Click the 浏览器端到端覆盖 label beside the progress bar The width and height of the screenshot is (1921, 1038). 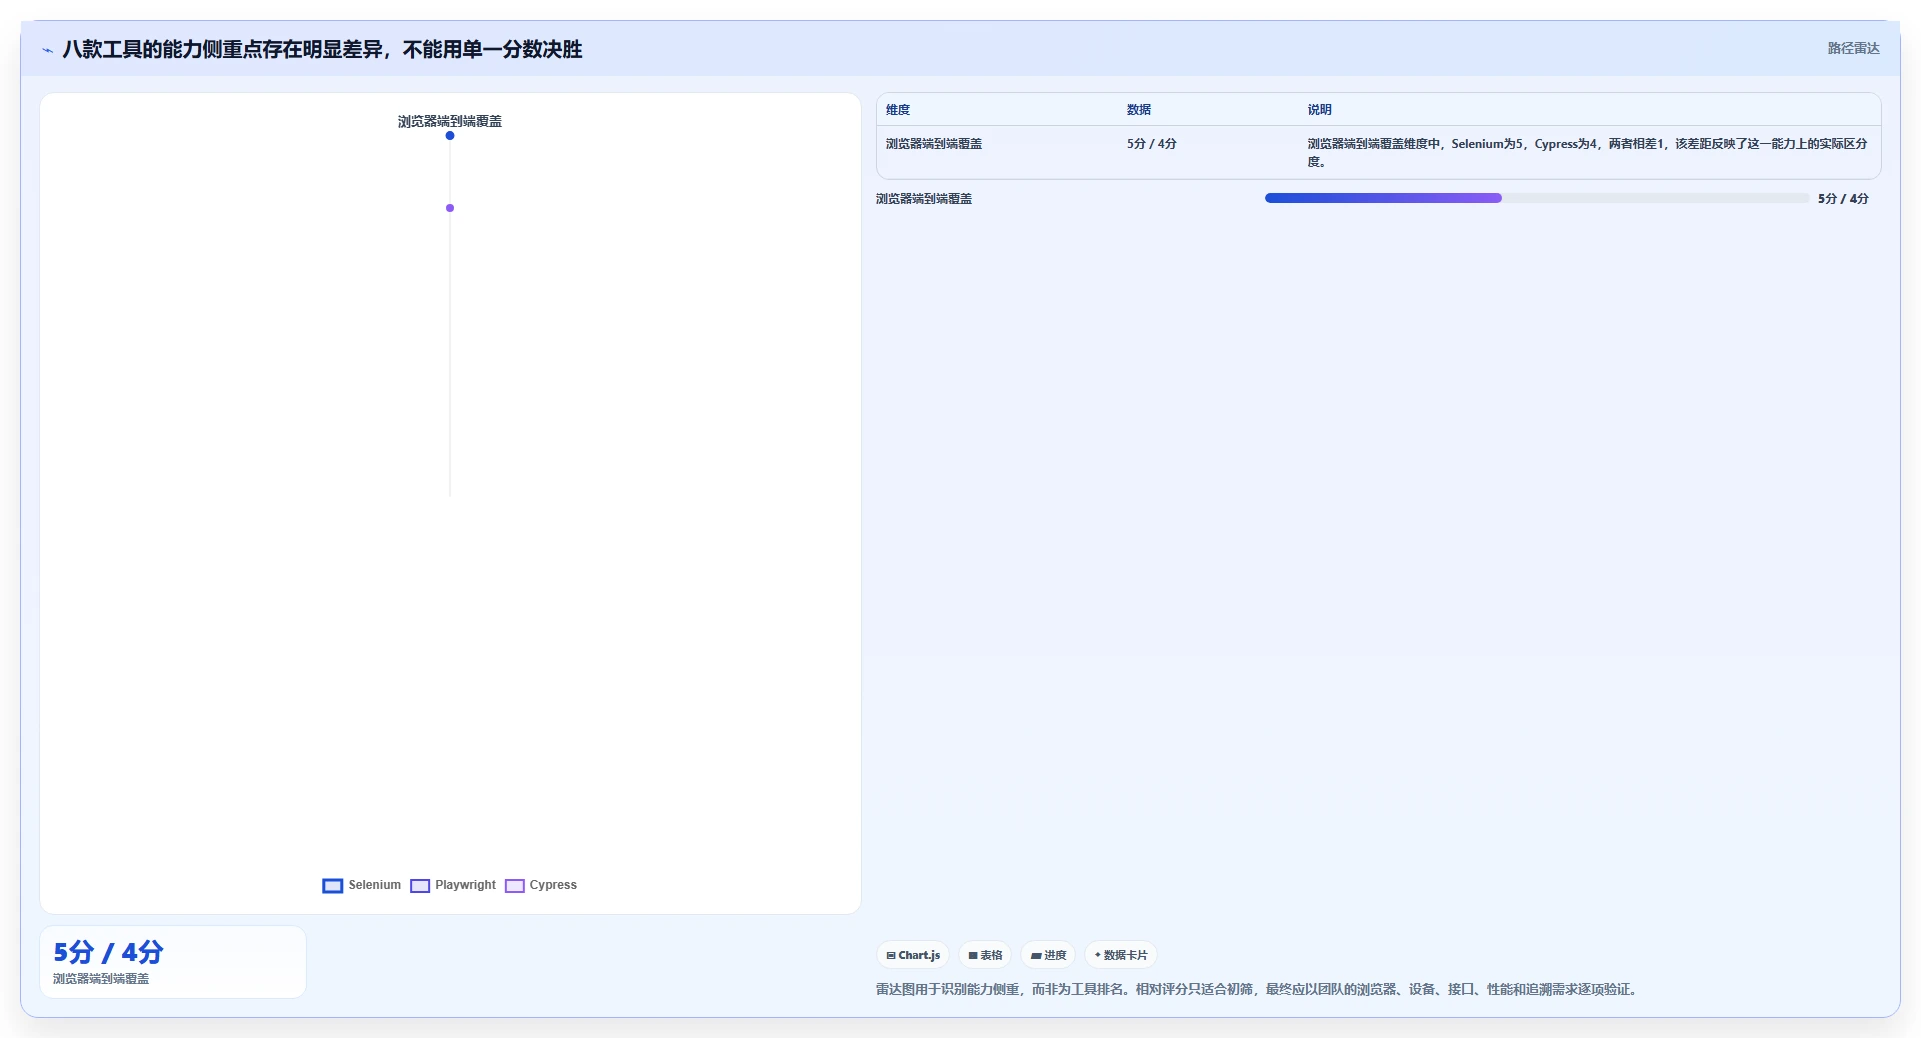click(x=924, y=199)
